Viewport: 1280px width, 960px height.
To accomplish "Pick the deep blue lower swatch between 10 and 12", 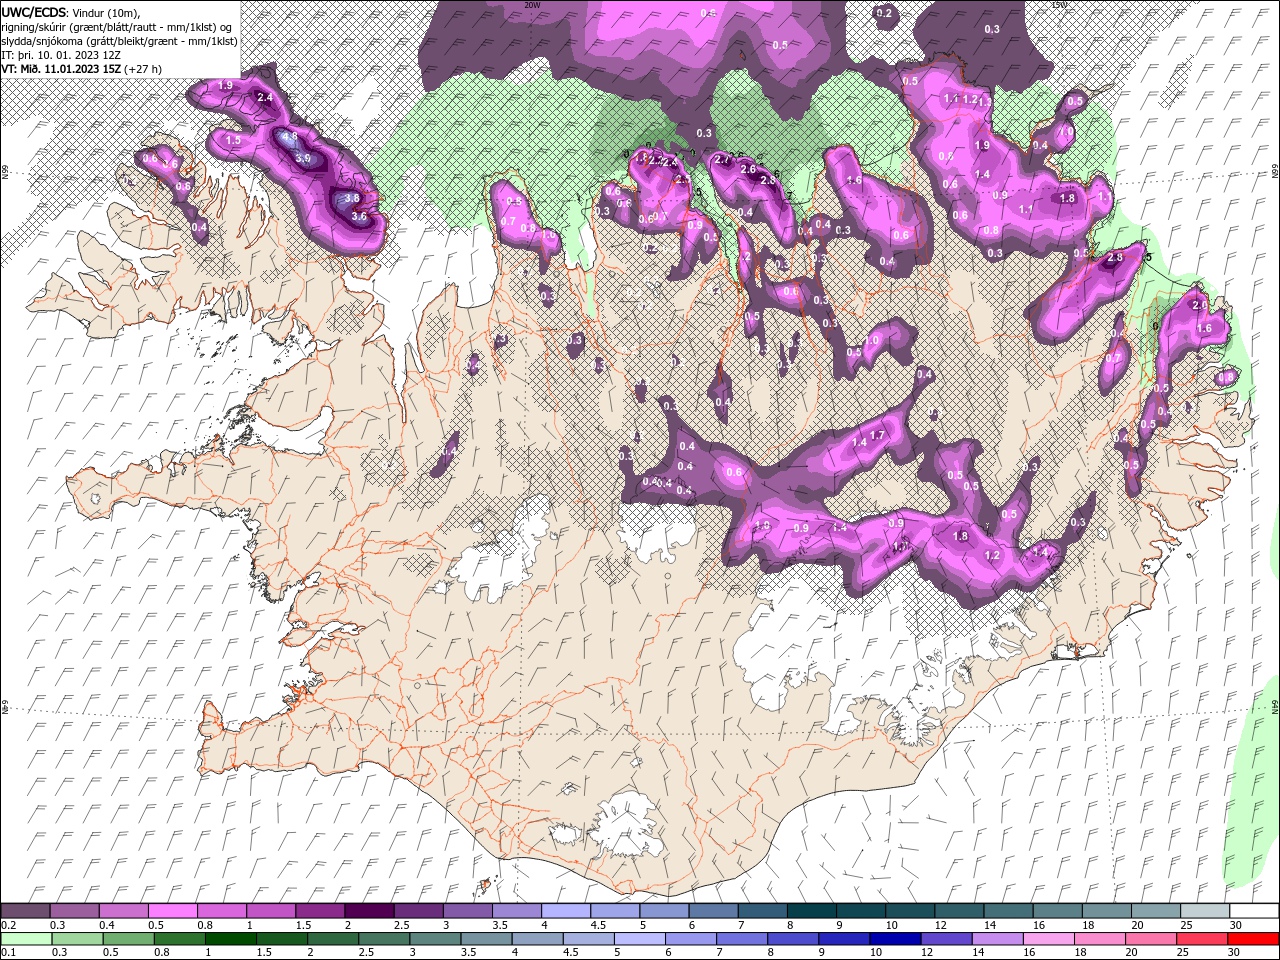I will click(x=895, y=939).
